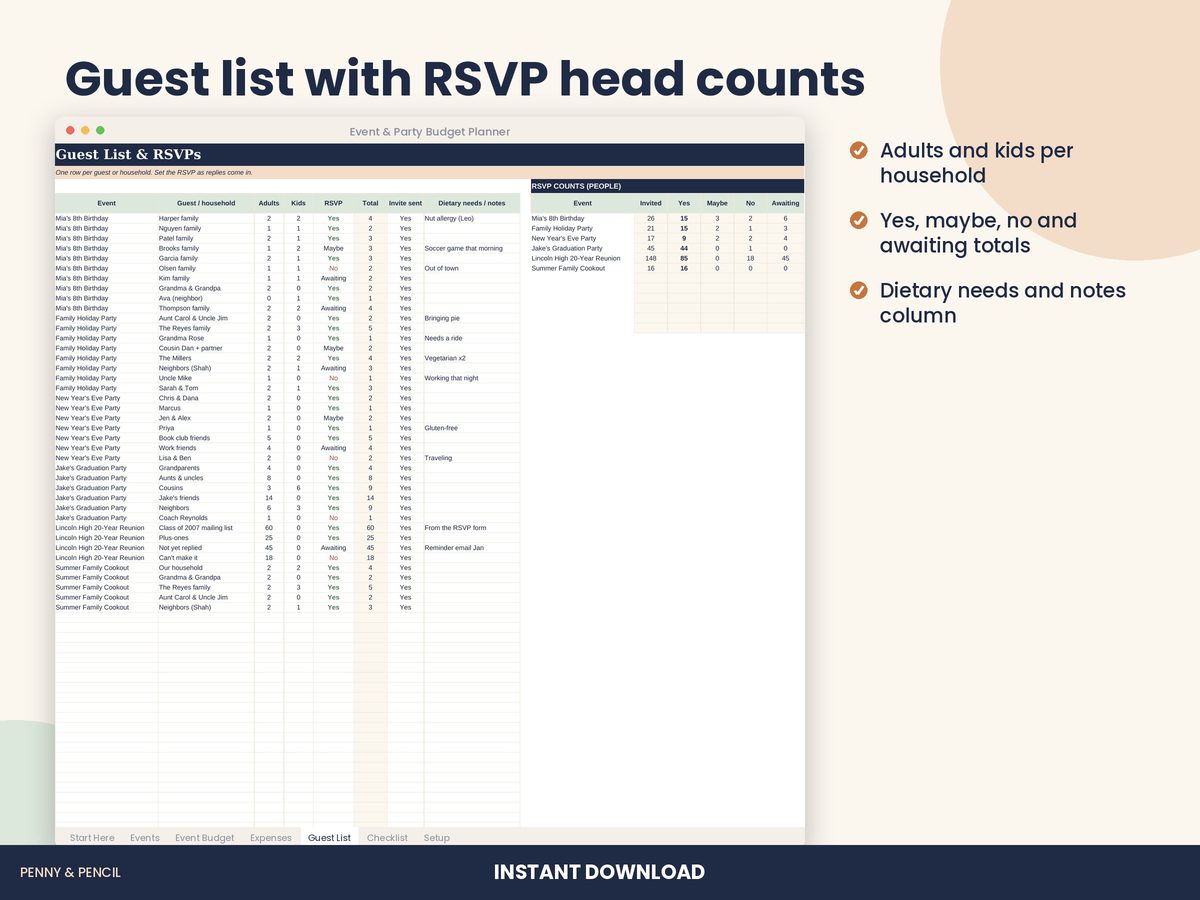The height and width of the screenshot is (900, 1200).
Task: Select the Ava (neighbor) cell
Action: pos(206,298)
